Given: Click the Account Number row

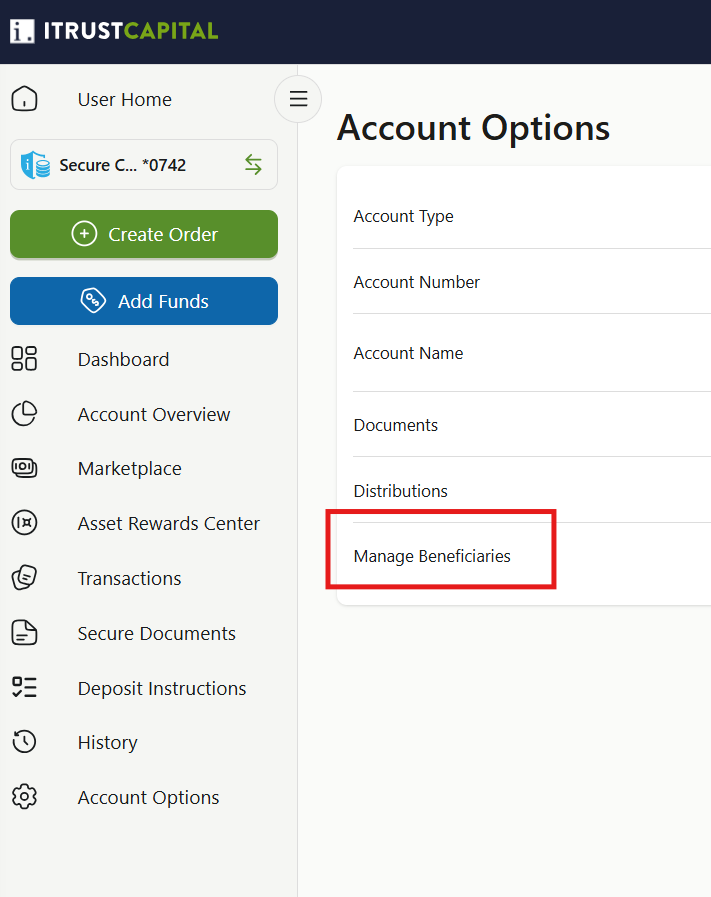Looking at the screenshot, I should point(532,281).
